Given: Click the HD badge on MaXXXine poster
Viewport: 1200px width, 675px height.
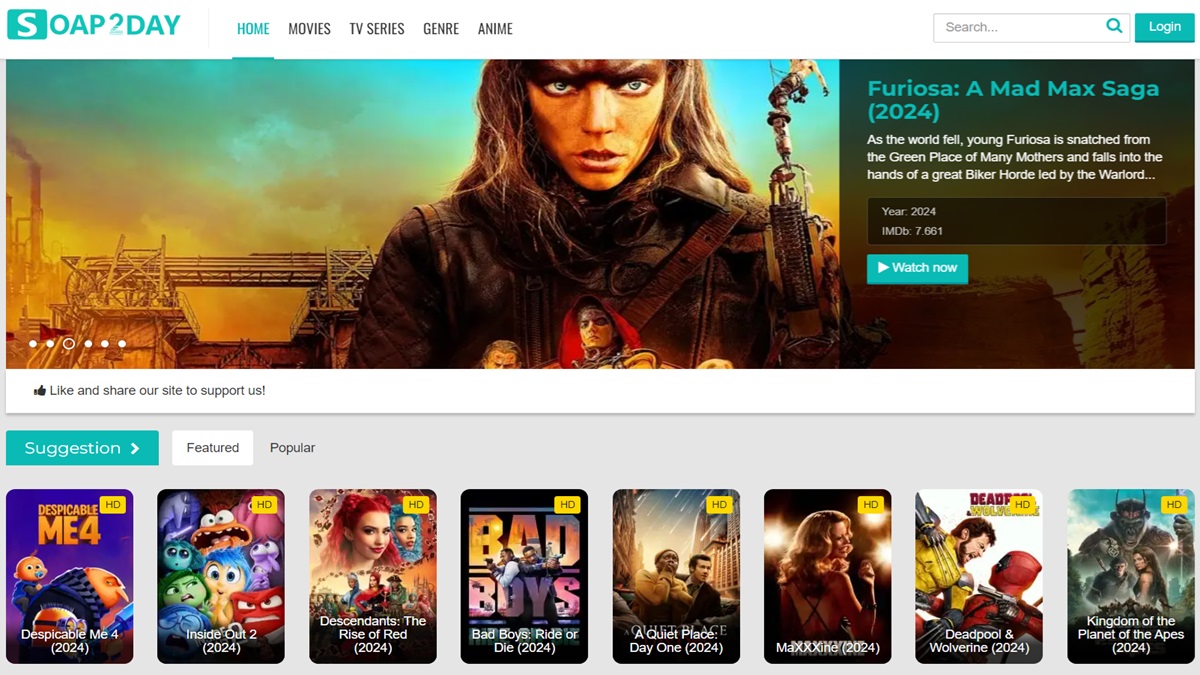Looking at the screenshot, I should point(871,505).
